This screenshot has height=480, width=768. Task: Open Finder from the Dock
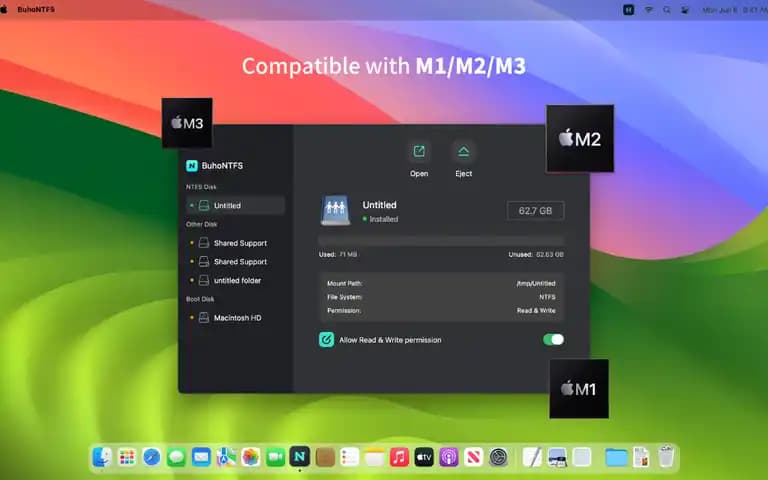[102, 457]
